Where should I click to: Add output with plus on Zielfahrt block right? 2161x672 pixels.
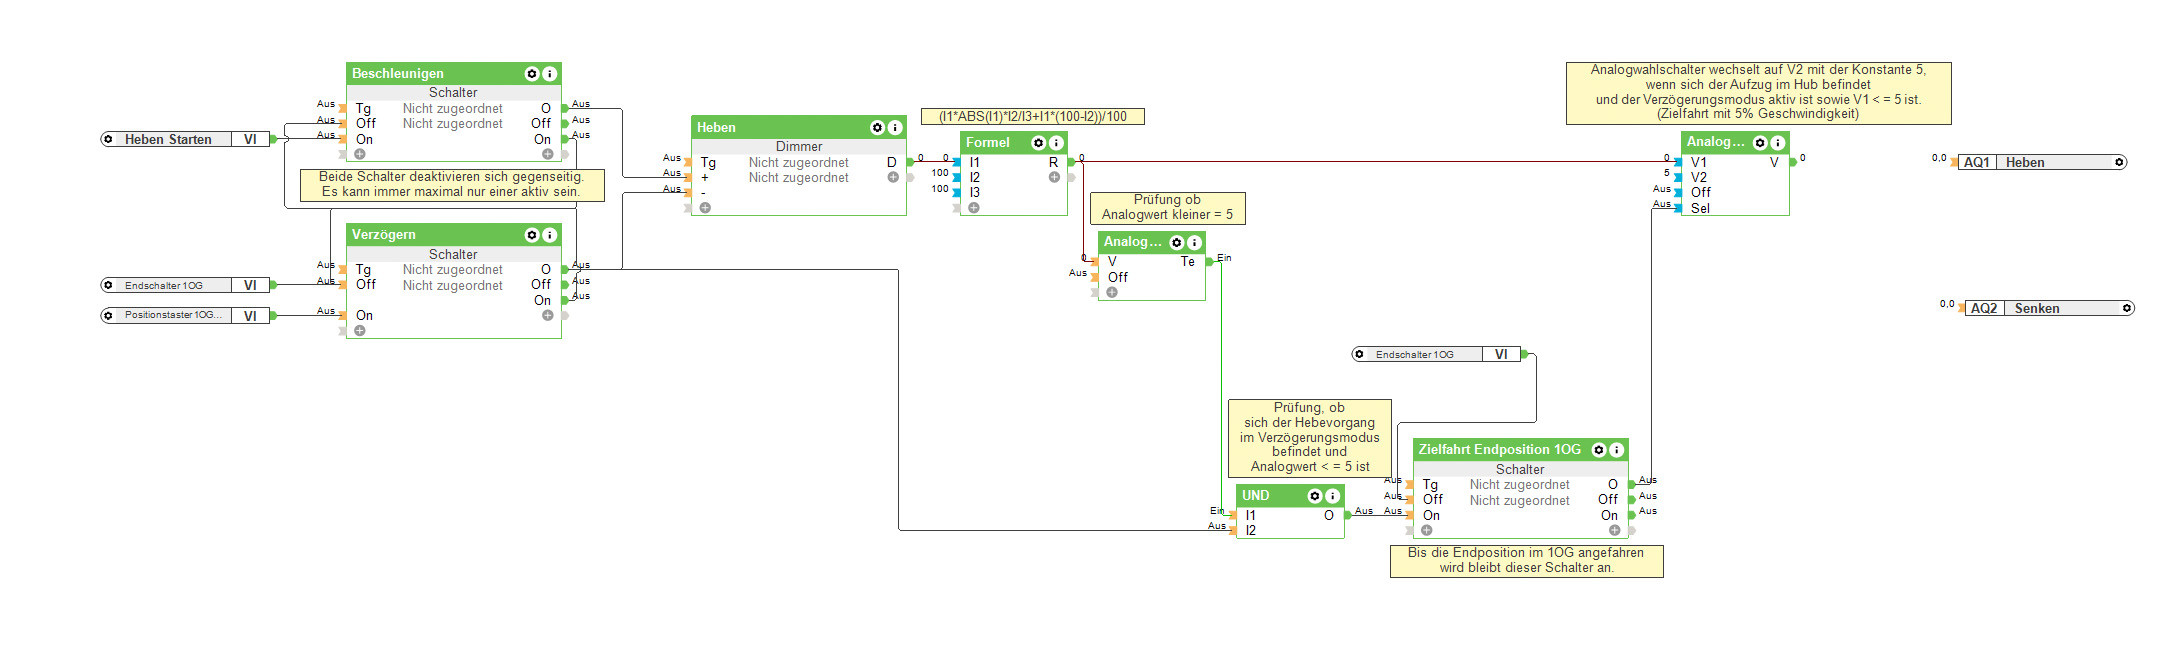1615,530
